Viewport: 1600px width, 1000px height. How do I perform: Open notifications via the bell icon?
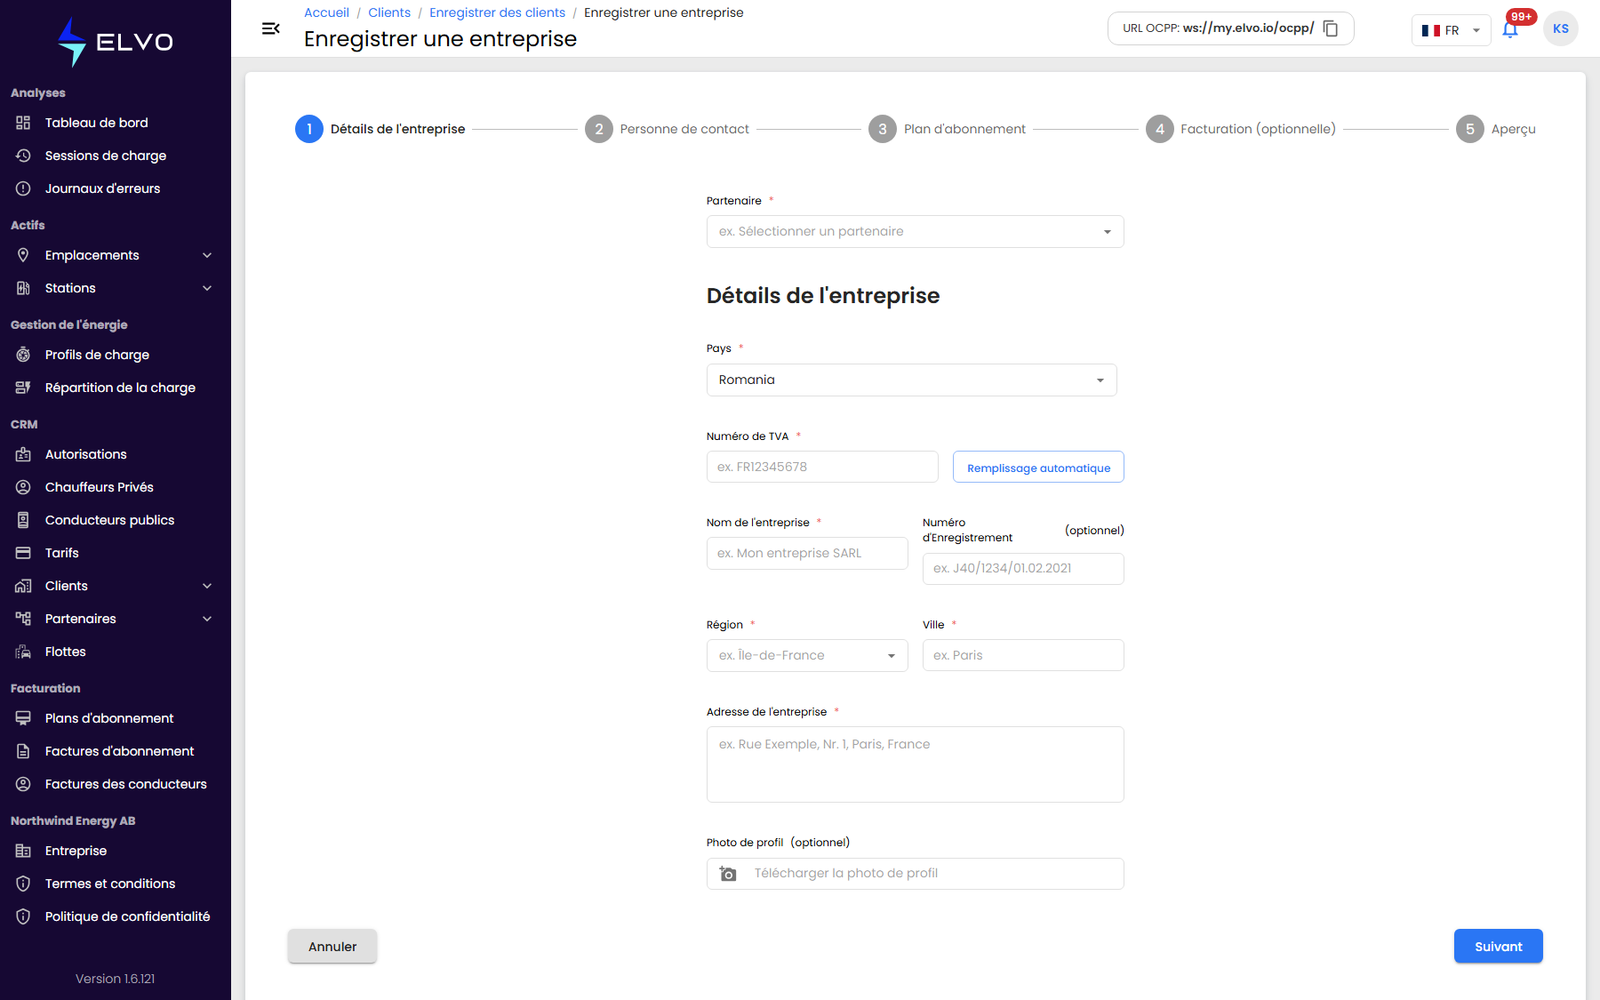pyautogui.click(x=1510, y=29)
